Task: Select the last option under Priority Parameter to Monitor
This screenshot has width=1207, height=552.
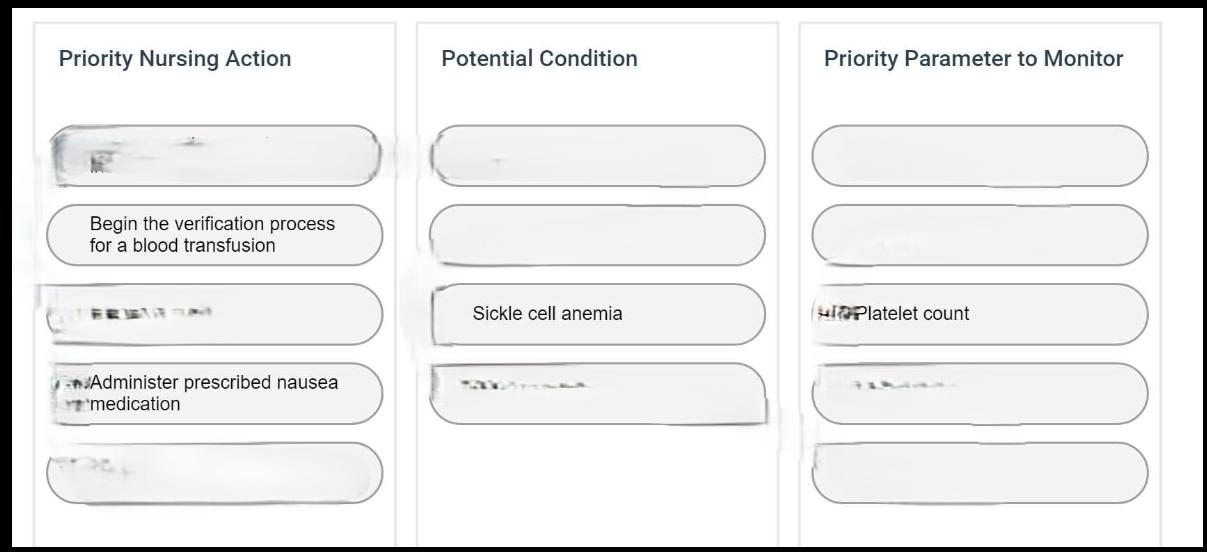Action: pyautogui.click(x=979, y=472)
